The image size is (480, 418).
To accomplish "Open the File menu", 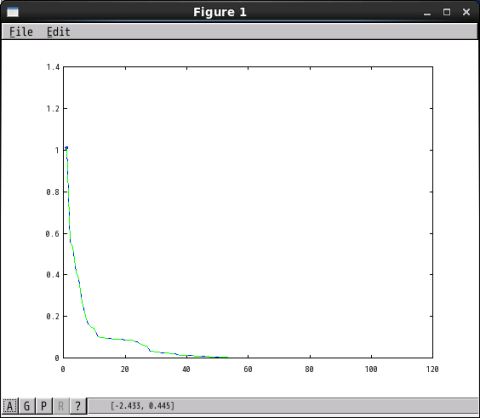I will (x=21, y=32).
